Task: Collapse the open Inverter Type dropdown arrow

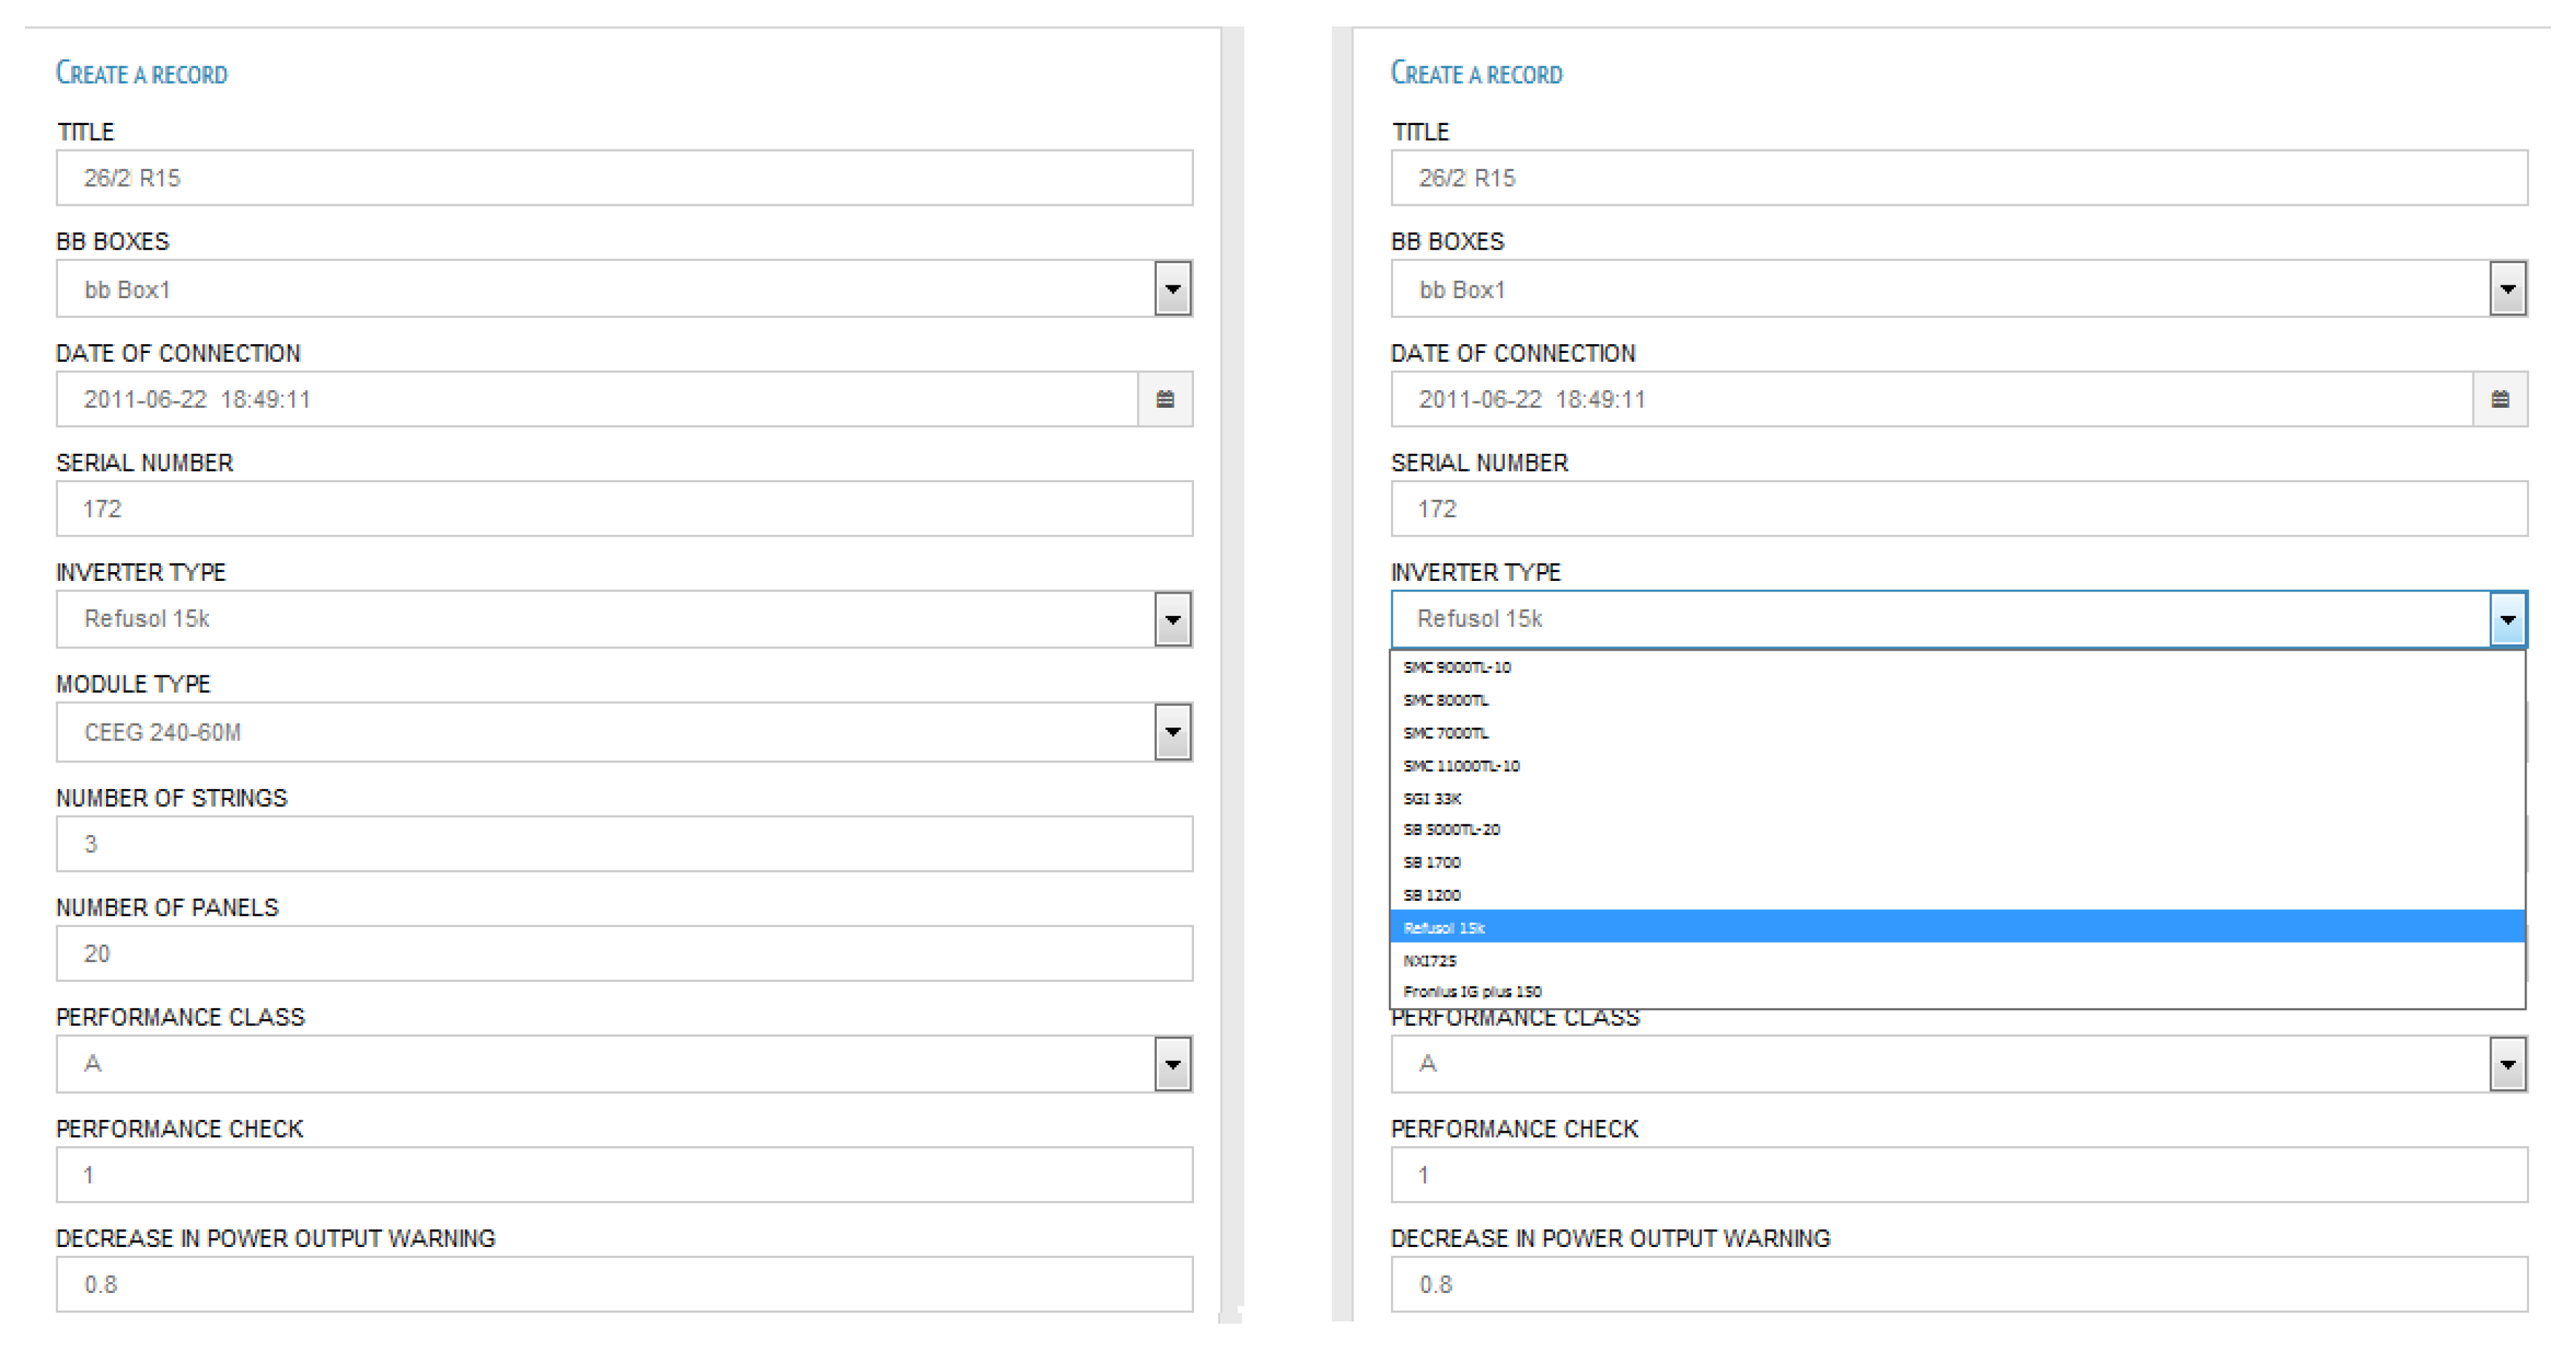Action: click(x=2507, y=619)
